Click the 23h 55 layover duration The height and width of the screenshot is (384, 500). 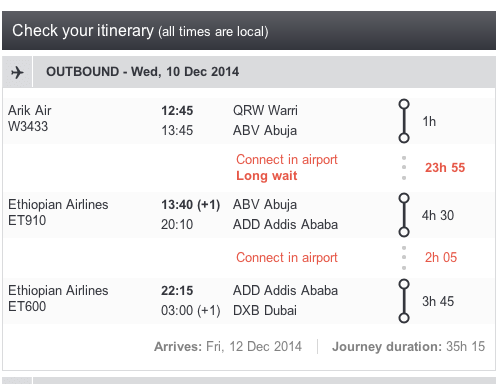[x=445, y=168]
